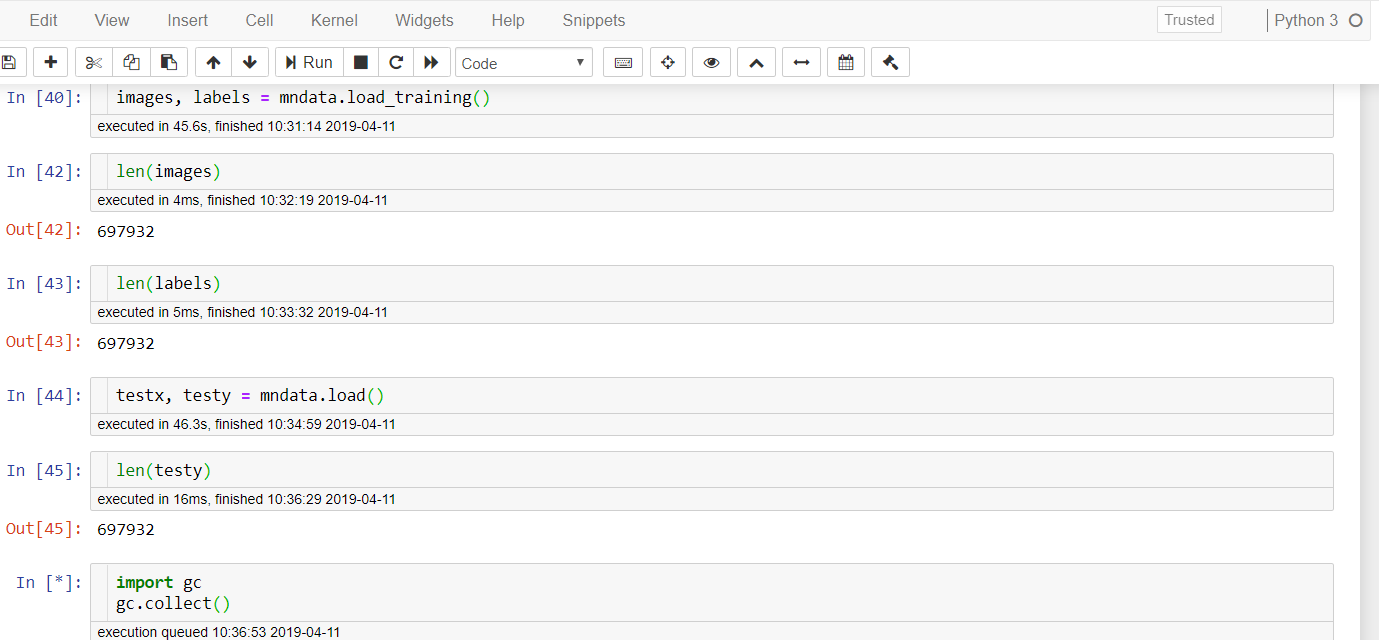This screenshot has height=640, width=1379.
Task: Move the selected cell up
Action: (x=212, y=62)
